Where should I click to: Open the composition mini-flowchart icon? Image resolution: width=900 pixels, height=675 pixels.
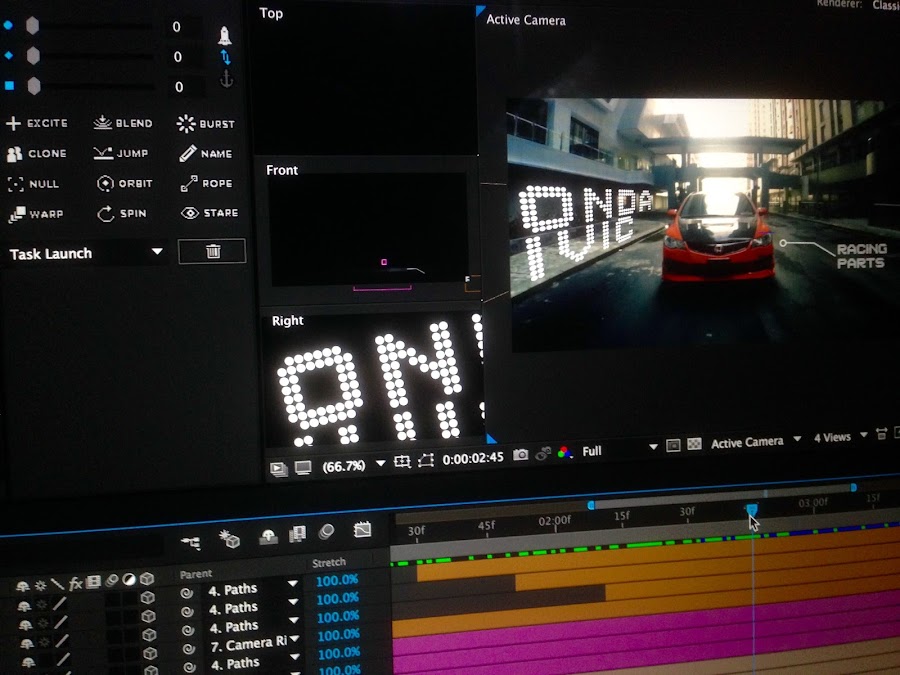[191, 542]
